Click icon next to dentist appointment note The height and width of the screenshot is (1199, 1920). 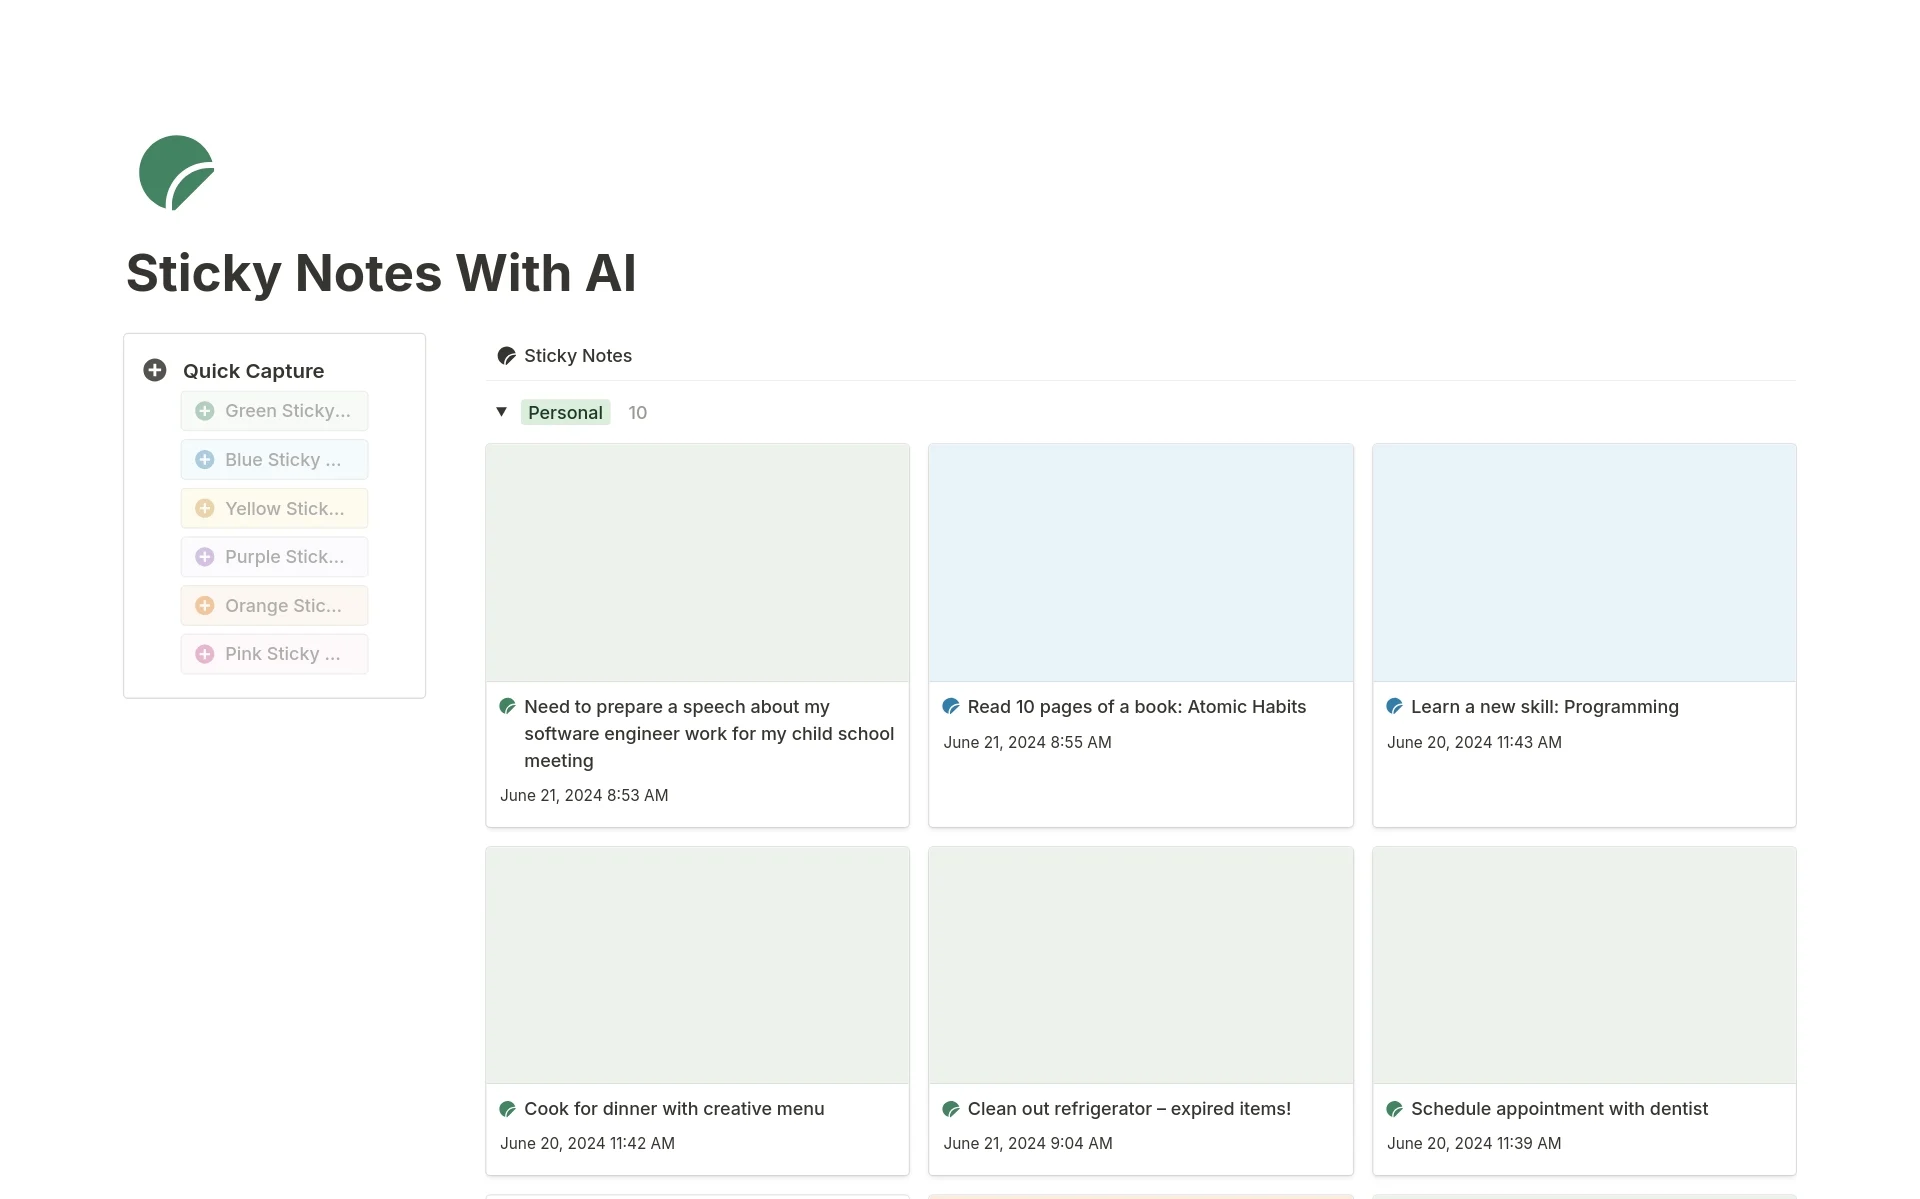[1395, 1109]
